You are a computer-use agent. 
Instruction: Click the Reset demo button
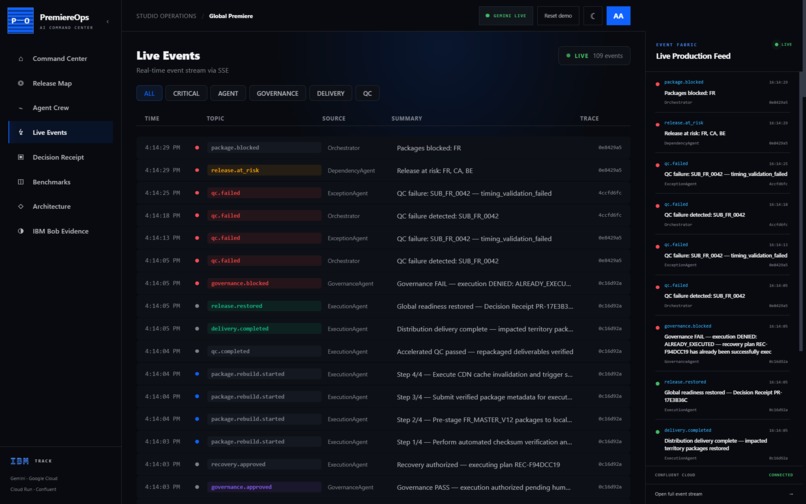(x=558, y=16)
